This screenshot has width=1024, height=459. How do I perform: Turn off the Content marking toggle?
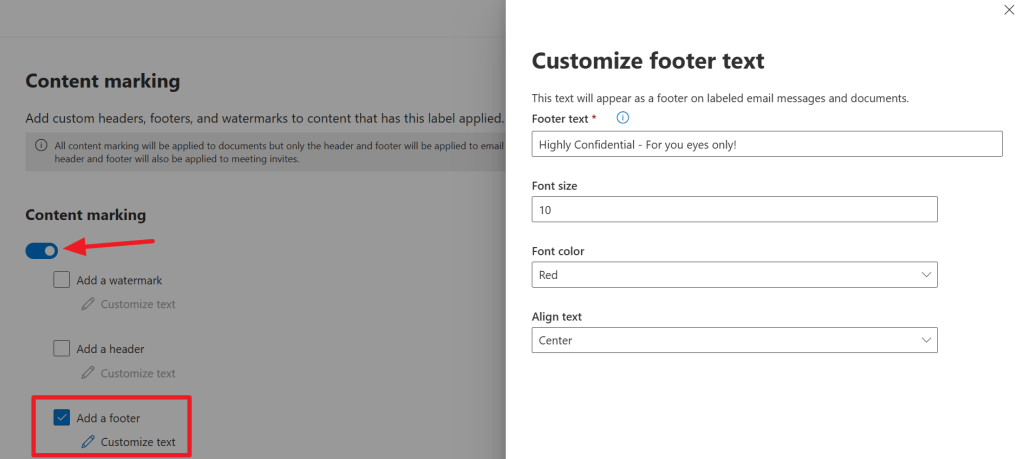pyautogui.click(x=42, y=250)
